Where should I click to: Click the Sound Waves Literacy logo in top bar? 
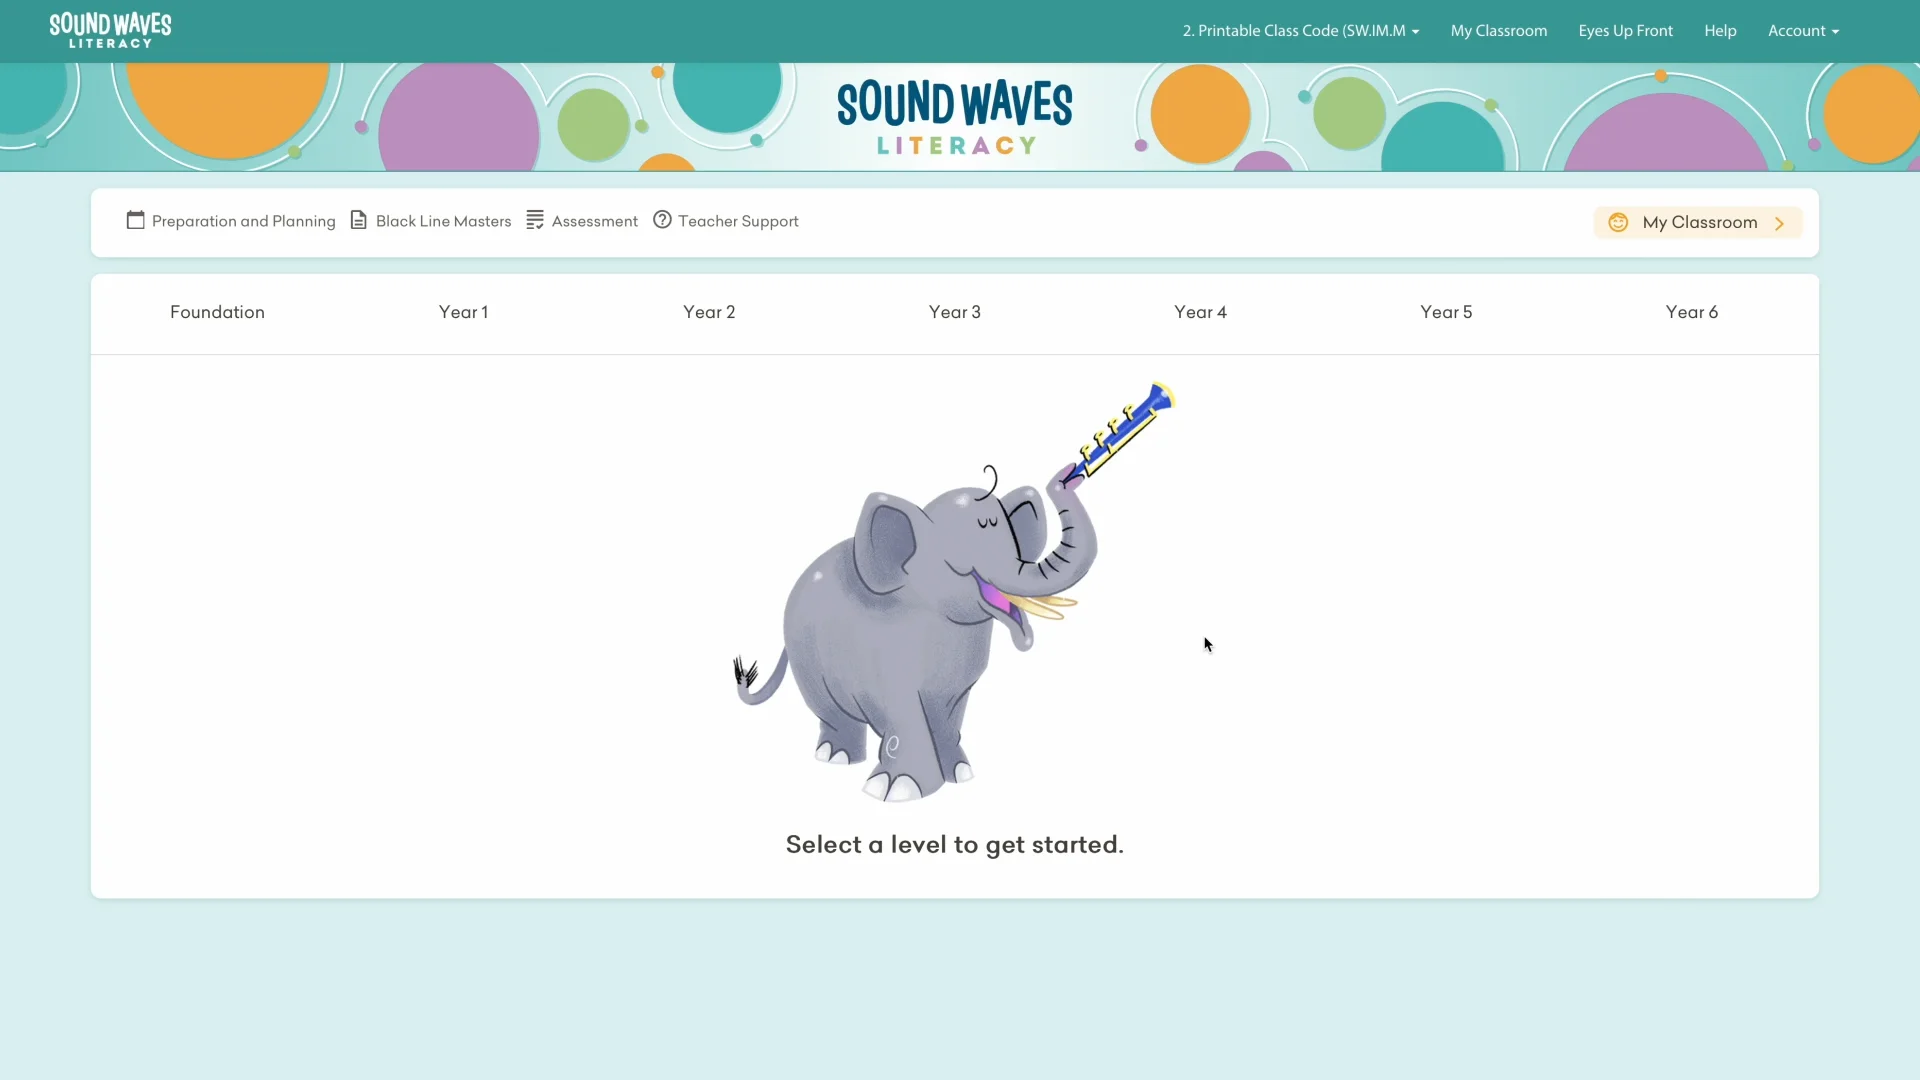(111, 31)
